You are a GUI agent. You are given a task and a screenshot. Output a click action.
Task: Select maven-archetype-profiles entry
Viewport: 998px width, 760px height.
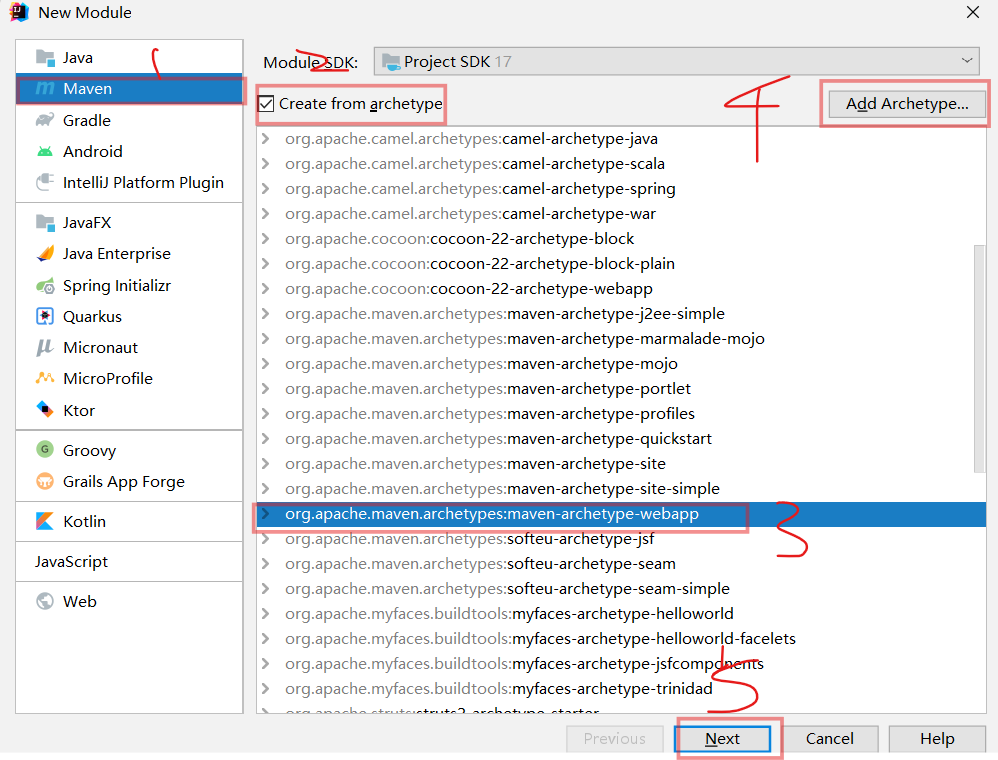click(x=490, y=414)
